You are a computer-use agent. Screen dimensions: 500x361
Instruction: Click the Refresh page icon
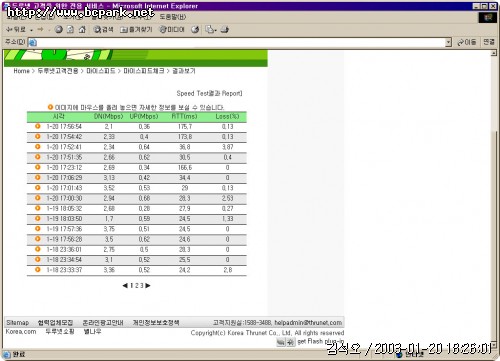tap(70, 30)
